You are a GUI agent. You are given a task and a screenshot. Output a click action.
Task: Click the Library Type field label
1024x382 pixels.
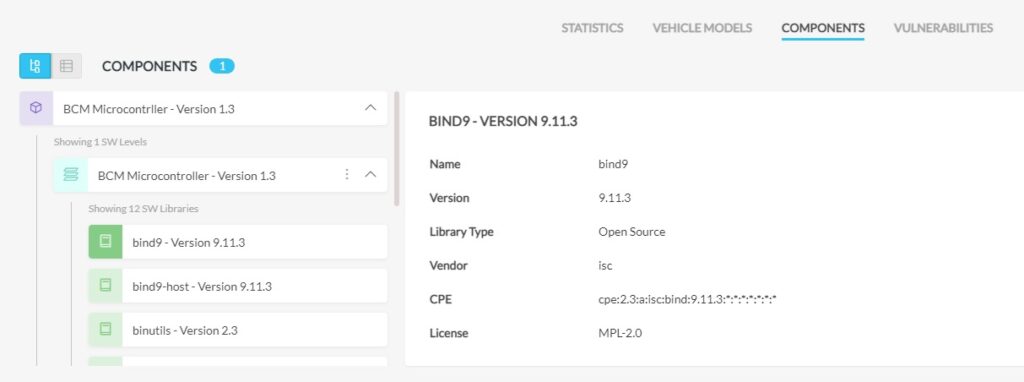[461, 232]
